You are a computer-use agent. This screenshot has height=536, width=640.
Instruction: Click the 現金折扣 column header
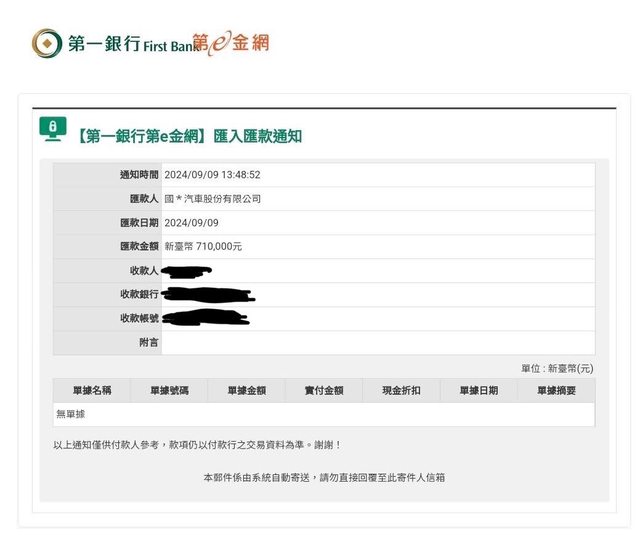pyautogui.click(x=401, y=391)
